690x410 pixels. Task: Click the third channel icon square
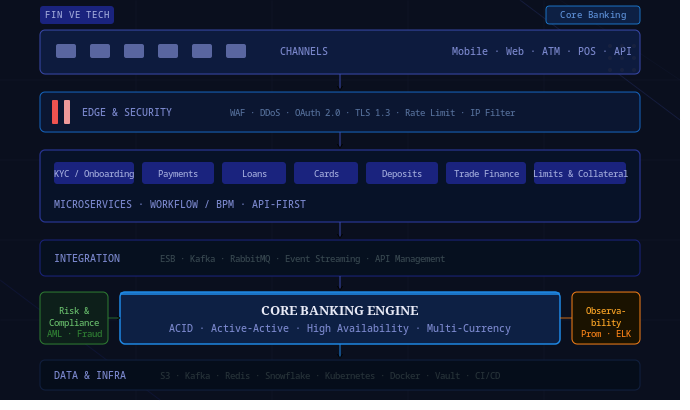(134, 51)
